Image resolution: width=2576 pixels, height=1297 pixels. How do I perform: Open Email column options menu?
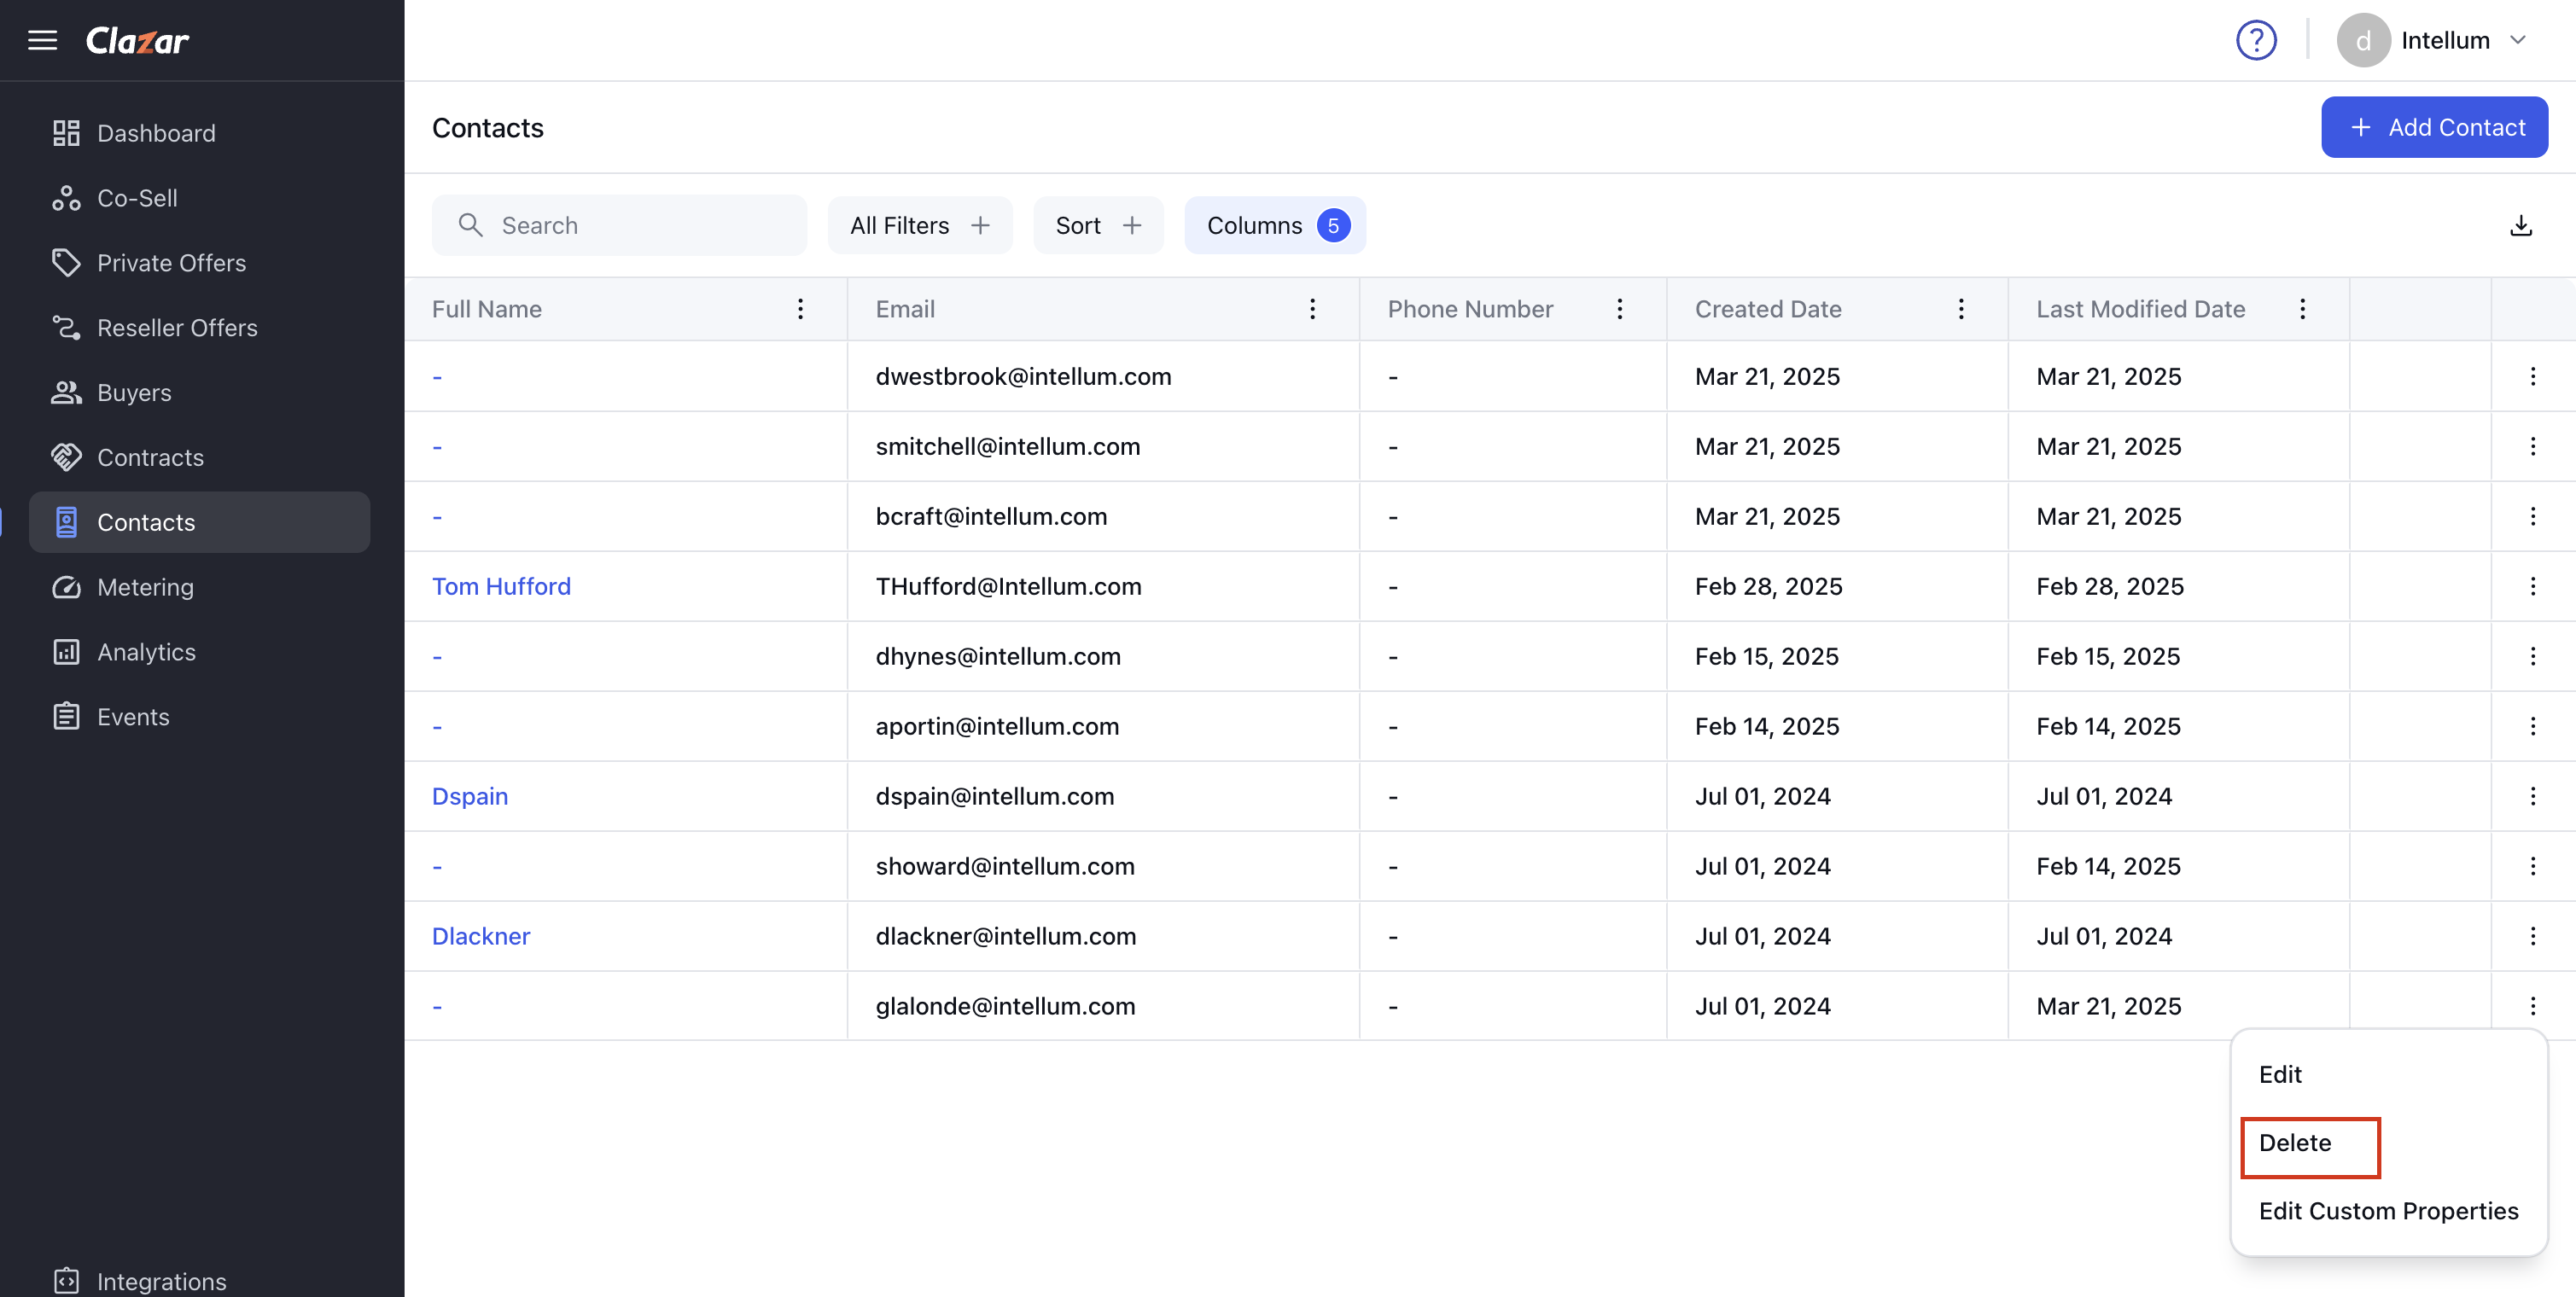point(1312,309)
